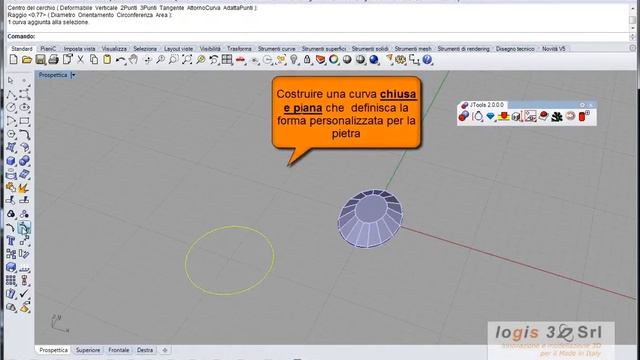Image resolution: width=640 pixels, height=360 pixels.
Task: Open the Visualizza tab
Action: 114,49
